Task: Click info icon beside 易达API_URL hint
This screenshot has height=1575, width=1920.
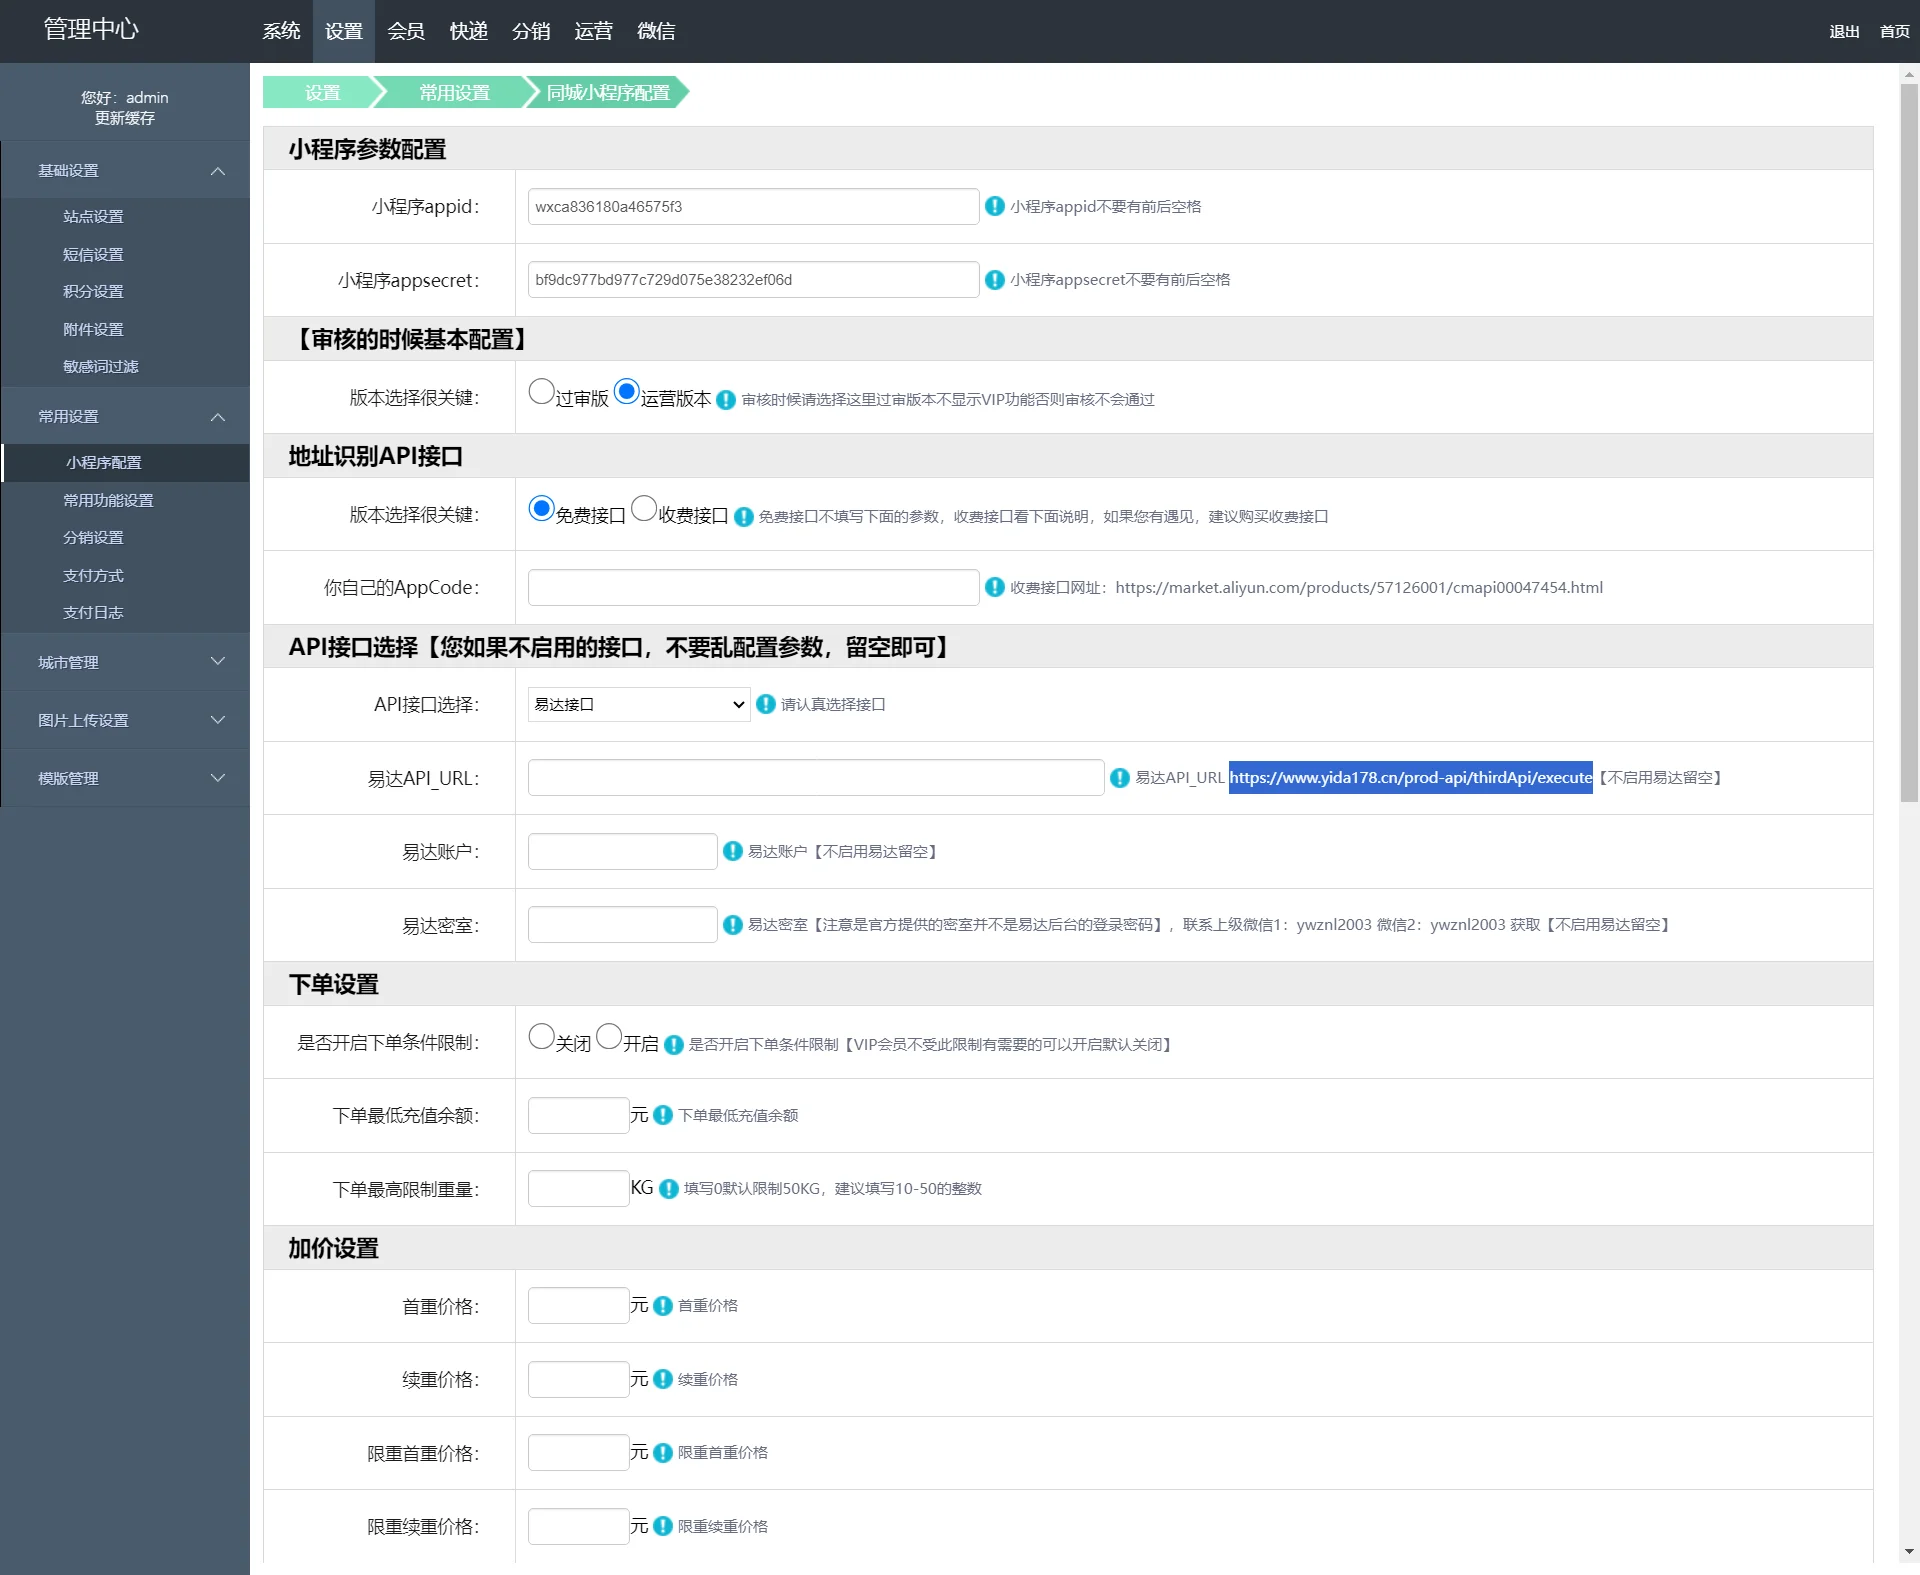Action: point(1120,778)
